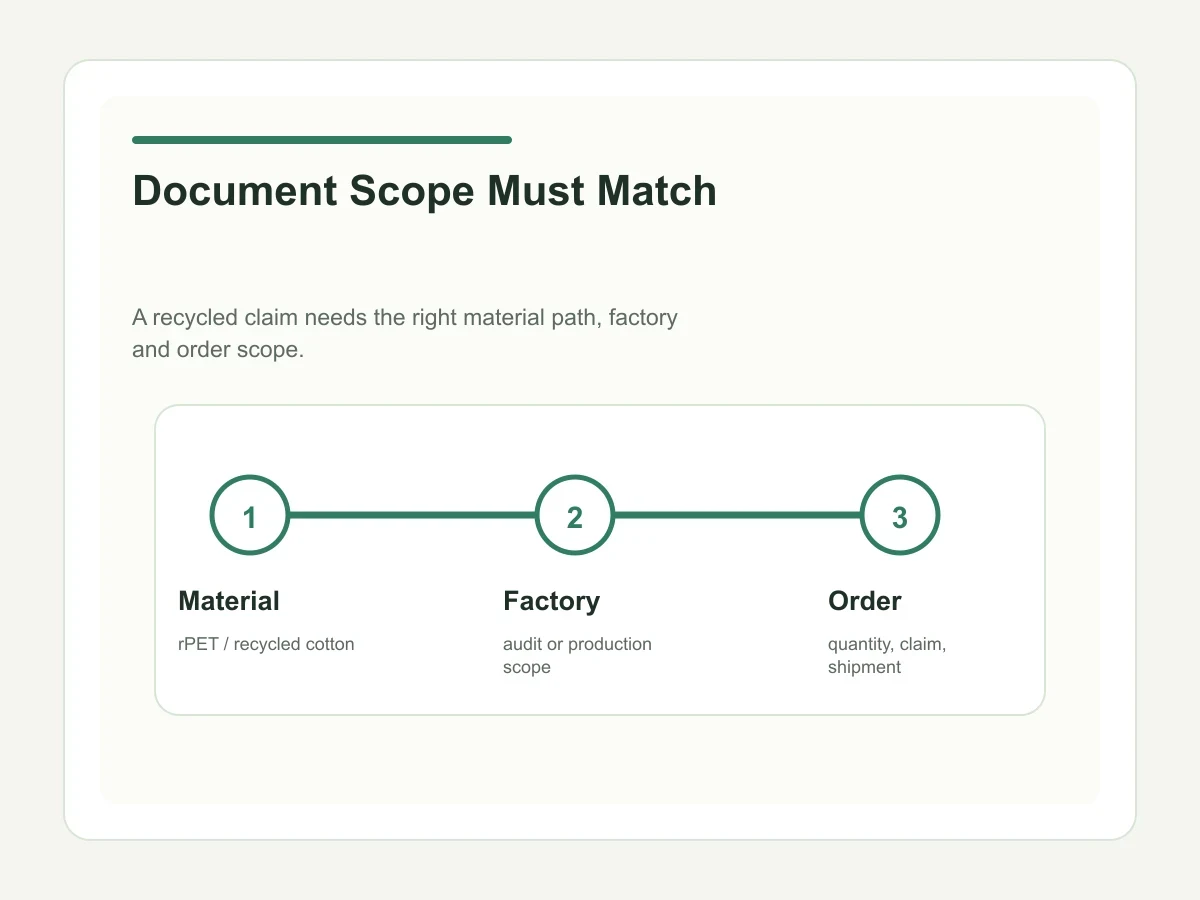Click the 'A recycled claim needs' paragraph
Viewport: 1200px width, 900px height.
405,334
